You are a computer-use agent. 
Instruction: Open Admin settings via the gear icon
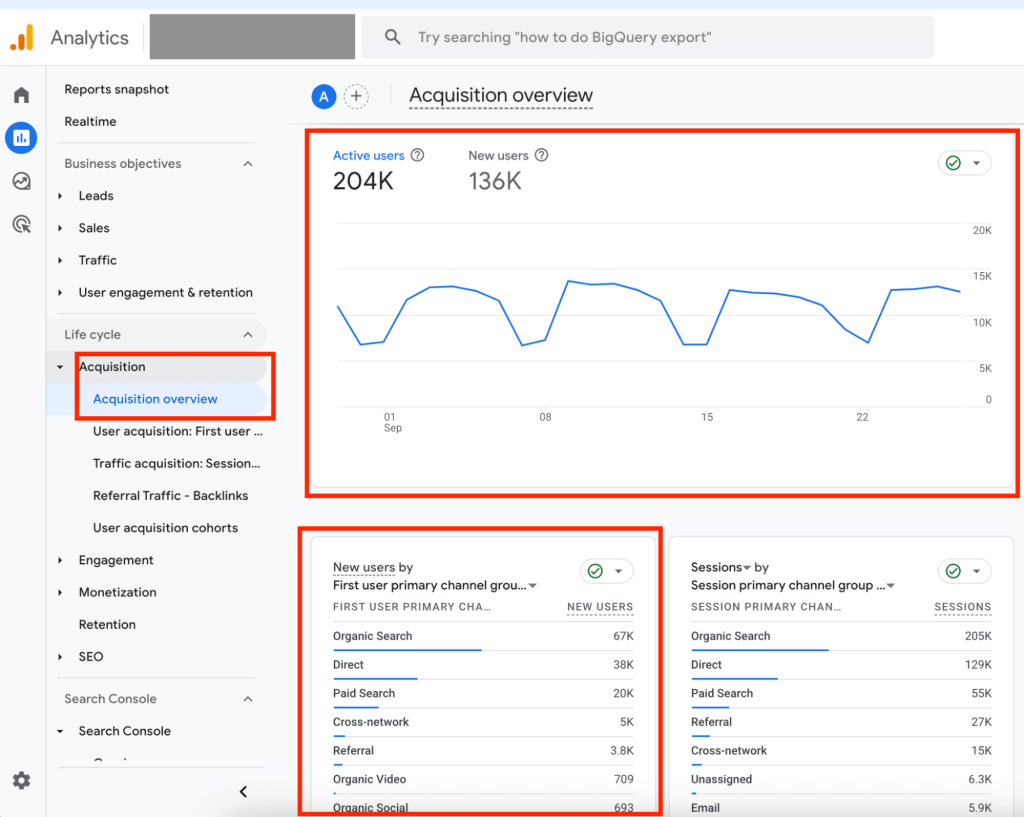(x=21, y=780)
